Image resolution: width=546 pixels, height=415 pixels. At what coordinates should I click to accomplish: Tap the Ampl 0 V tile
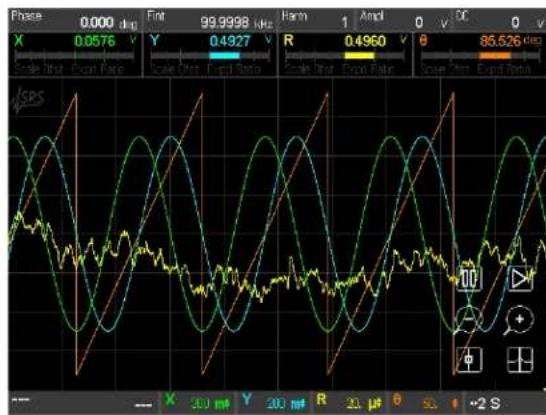tap(404, 21)
